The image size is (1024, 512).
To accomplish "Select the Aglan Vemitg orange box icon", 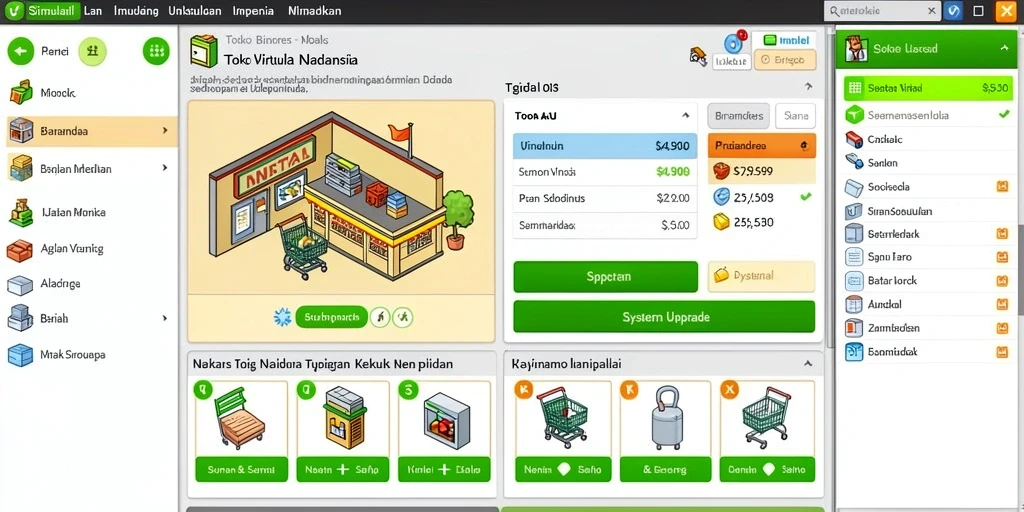I will click(x=20, y=249).
